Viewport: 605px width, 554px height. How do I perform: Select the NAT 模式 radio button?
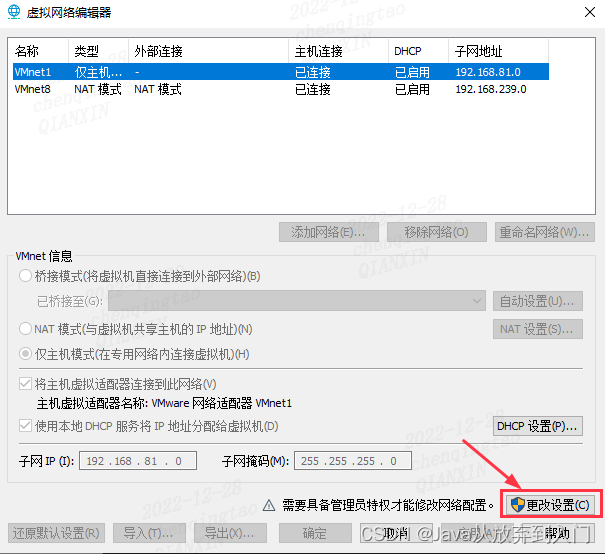[25, 329]
